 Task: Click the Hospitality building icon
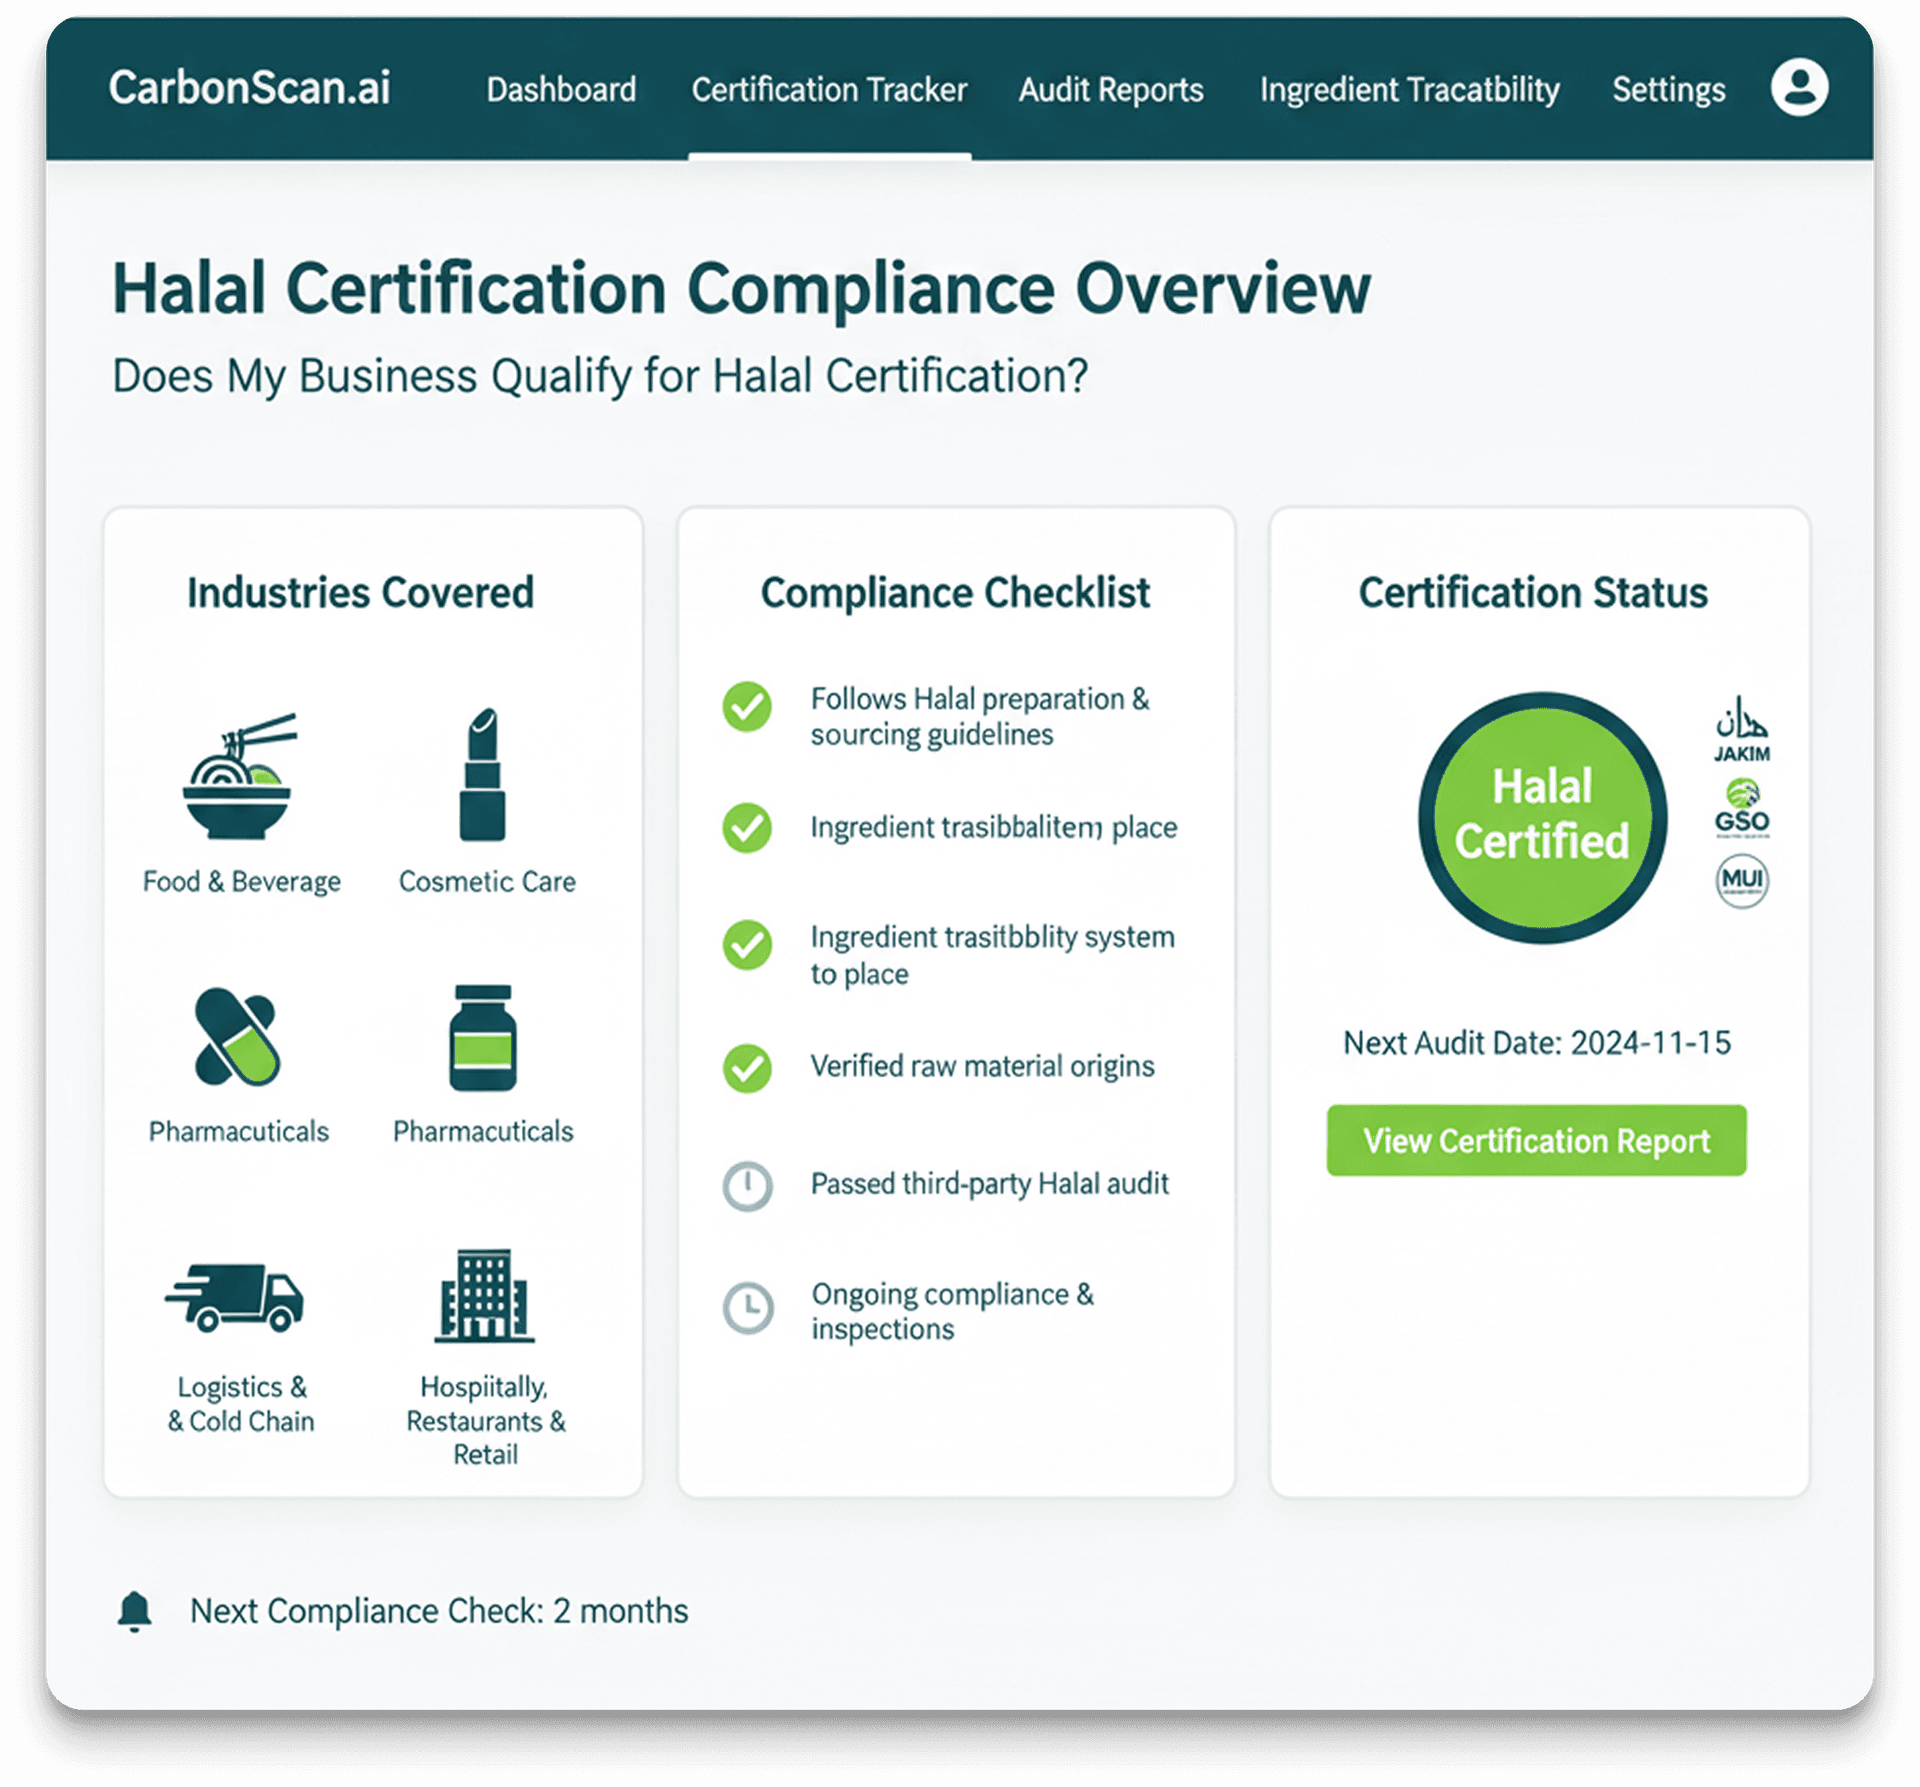tap(484, 1295)
